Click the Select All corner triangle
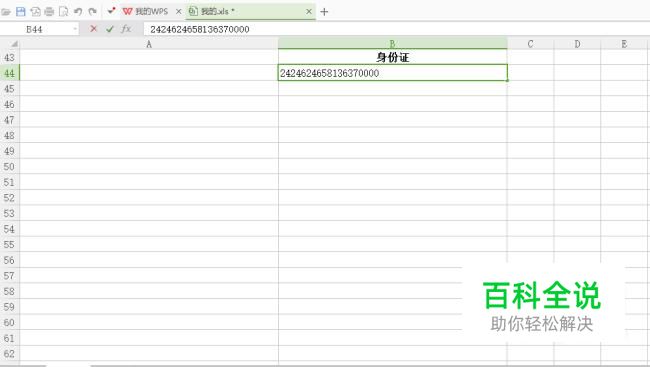This screenshot has height=367, width=650. pos(14,44)
